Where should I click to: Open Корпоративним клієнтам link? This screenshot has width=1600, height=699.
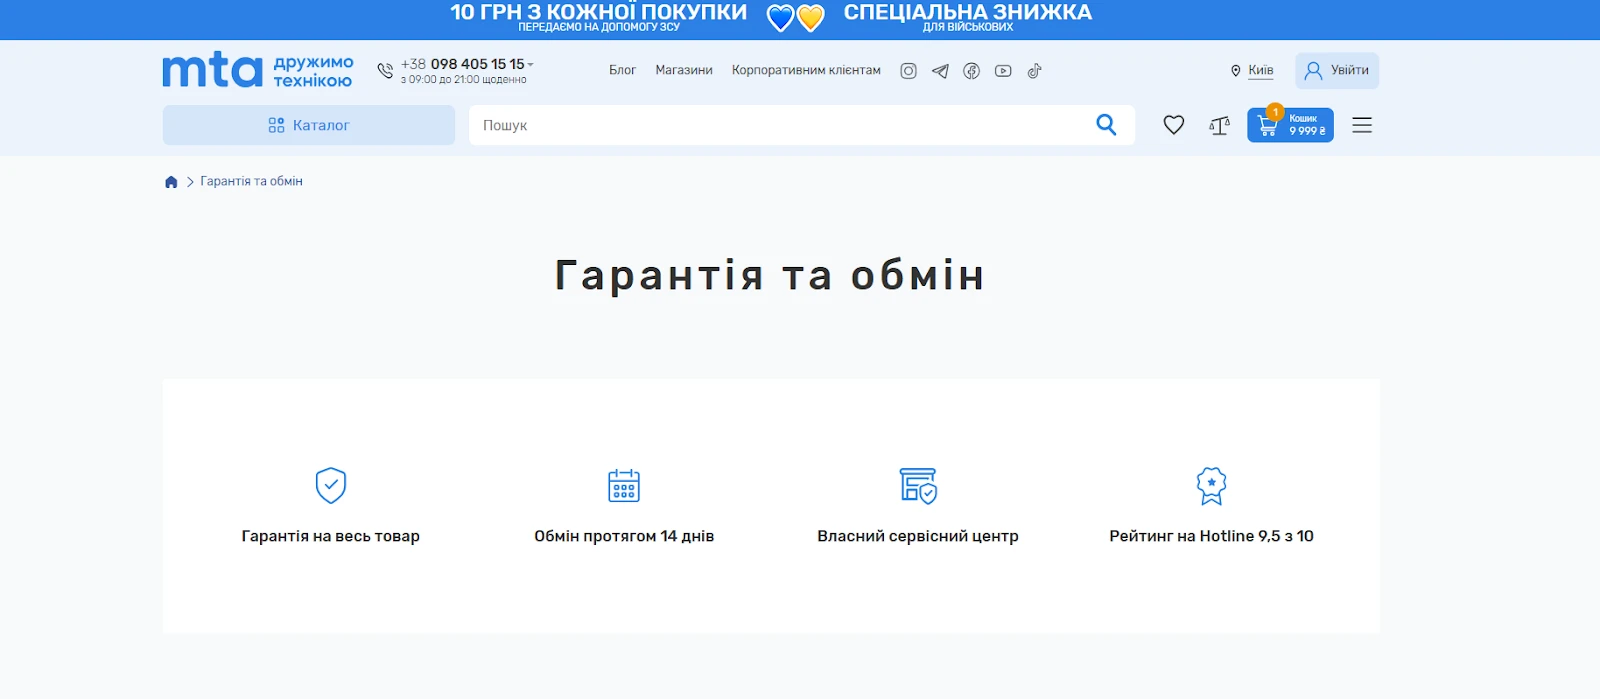tap(806, 70)
